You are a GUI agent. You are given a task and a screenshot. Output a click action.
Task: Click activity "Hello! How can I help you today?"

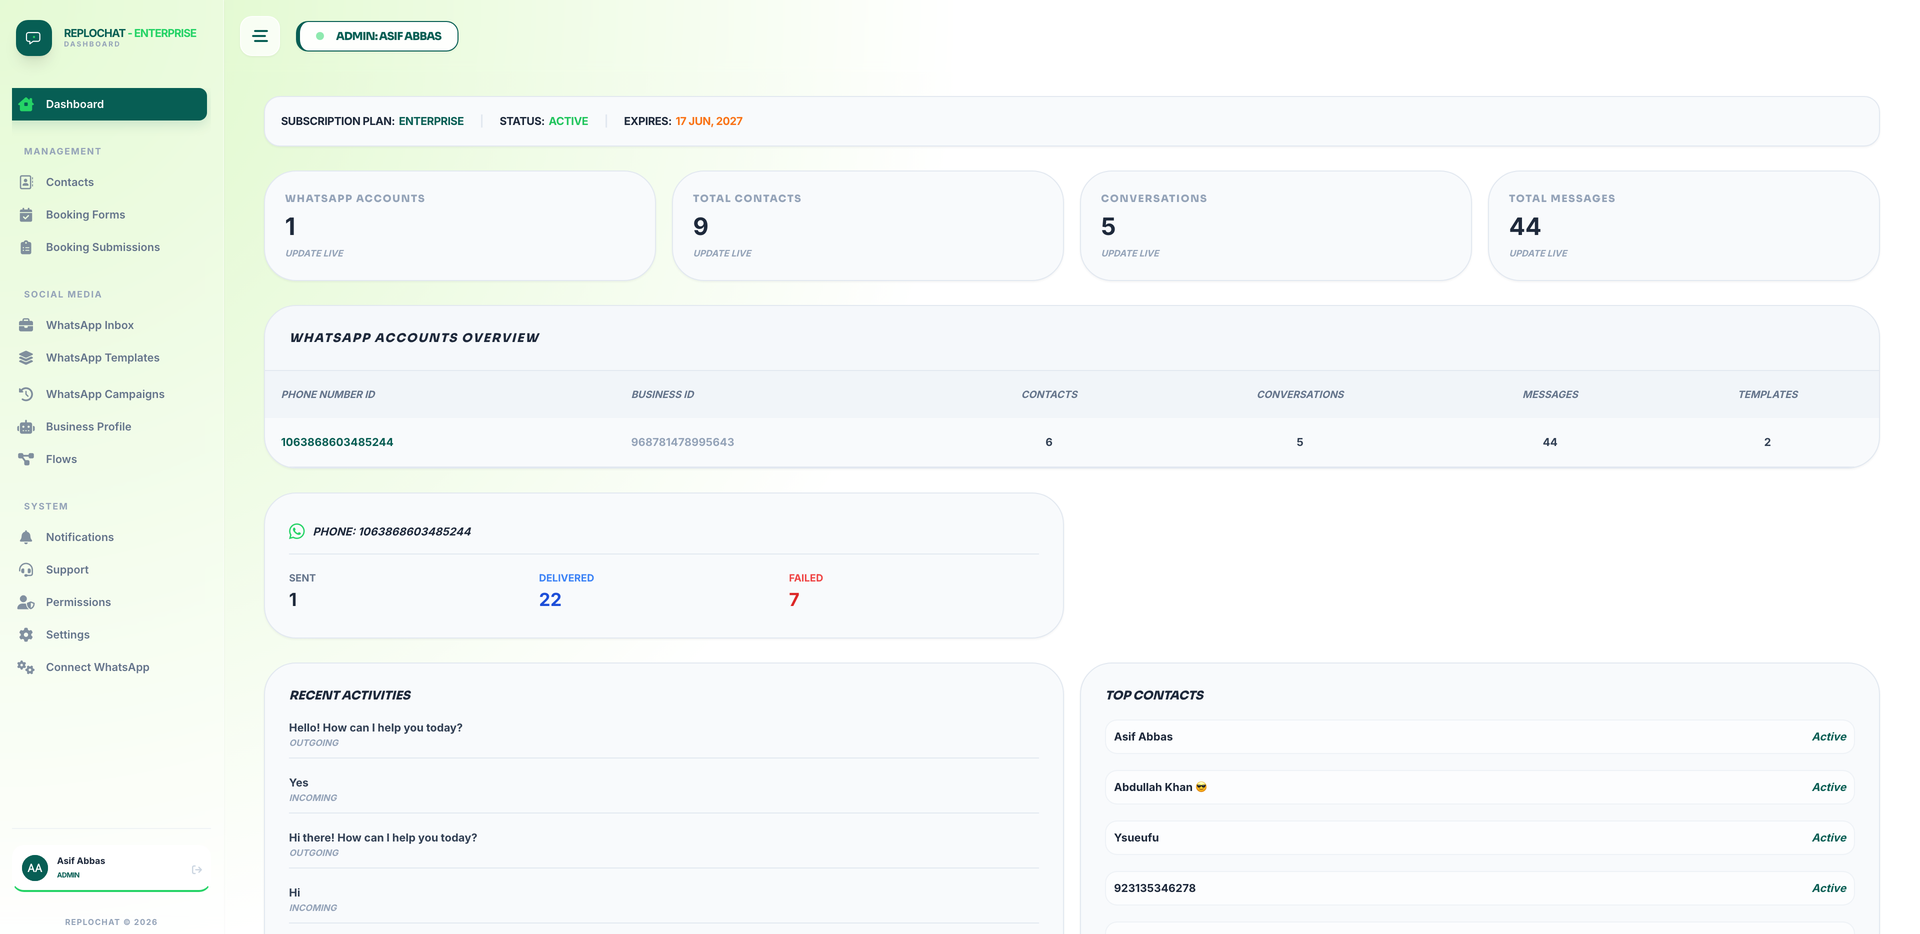tap(376, 728)
